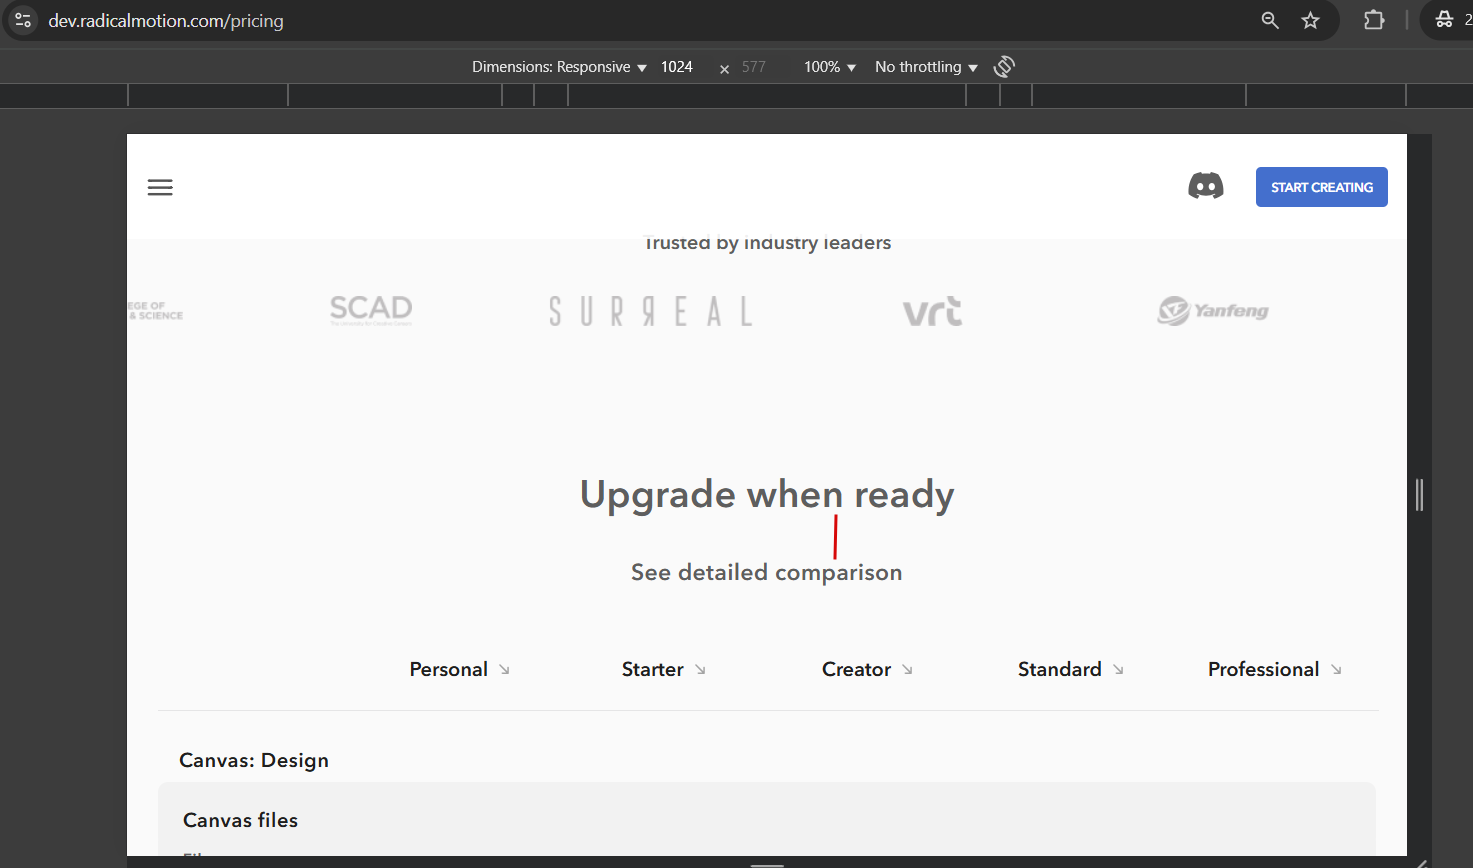Open the browser zoom magnifier icon
Viewport: 1473px width, 868px height.
pyautogui.click(x=1270, y=20)
